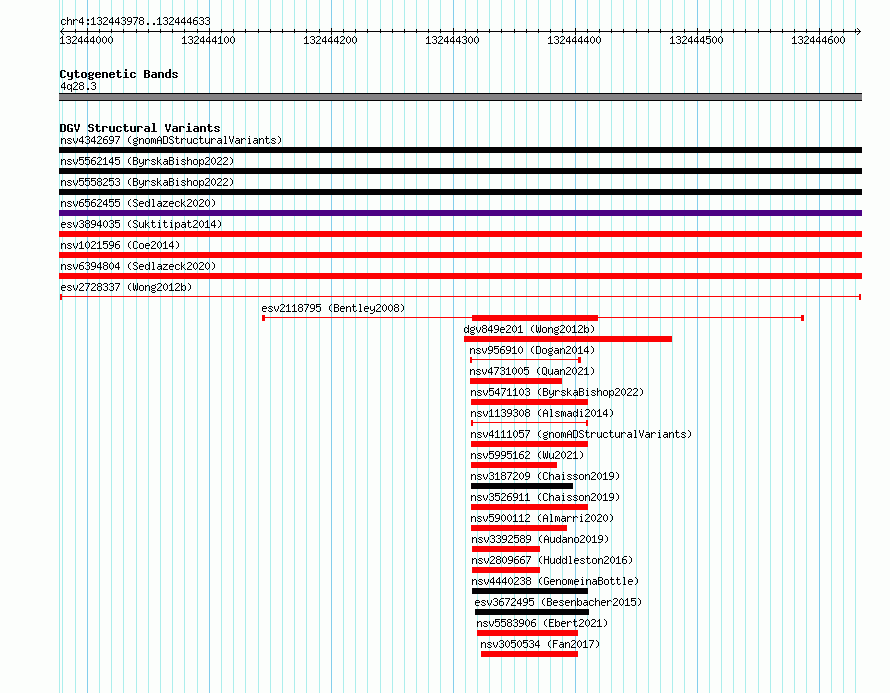Open esv3672495 Besenbacher2015 variant label
The width and height of the screenshot is (890, 693).
[558, 602]
